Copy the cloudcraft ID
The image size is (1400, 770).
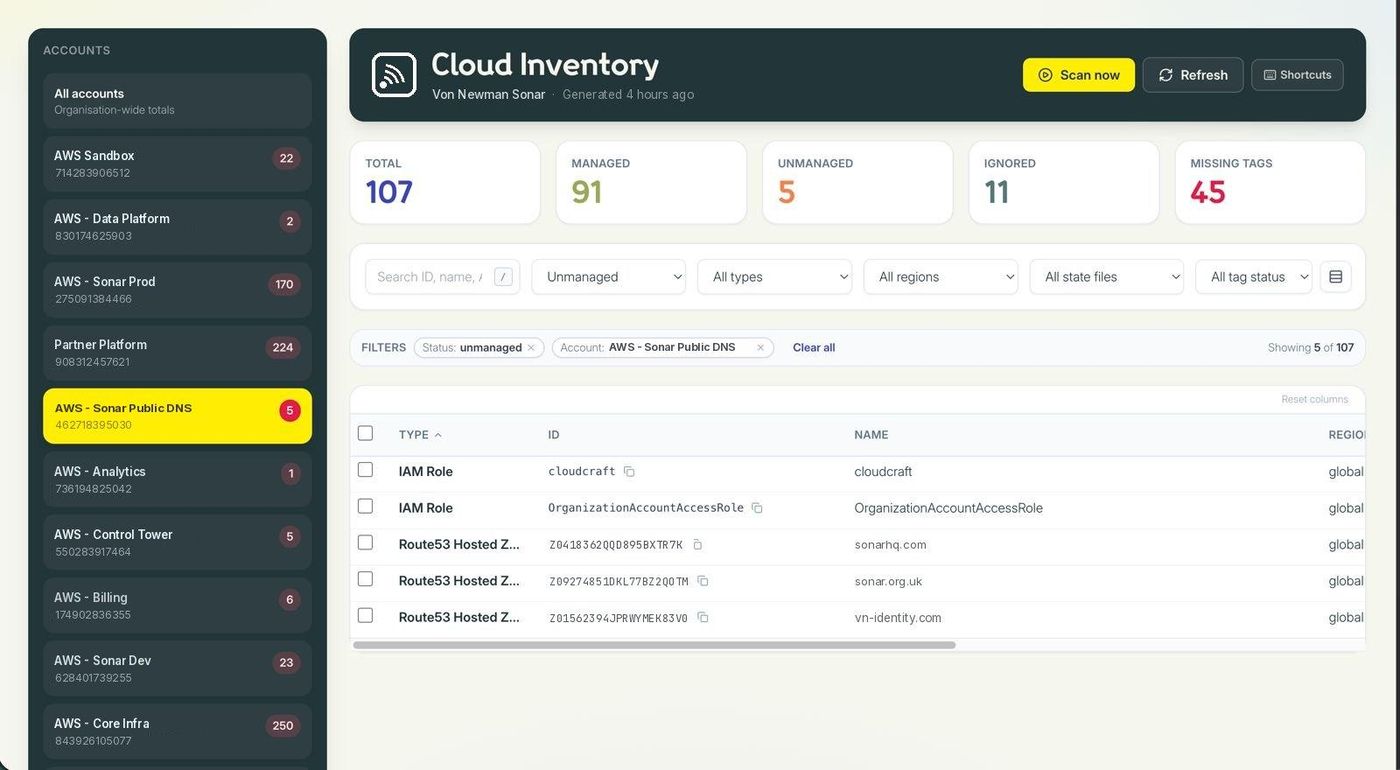629,471
